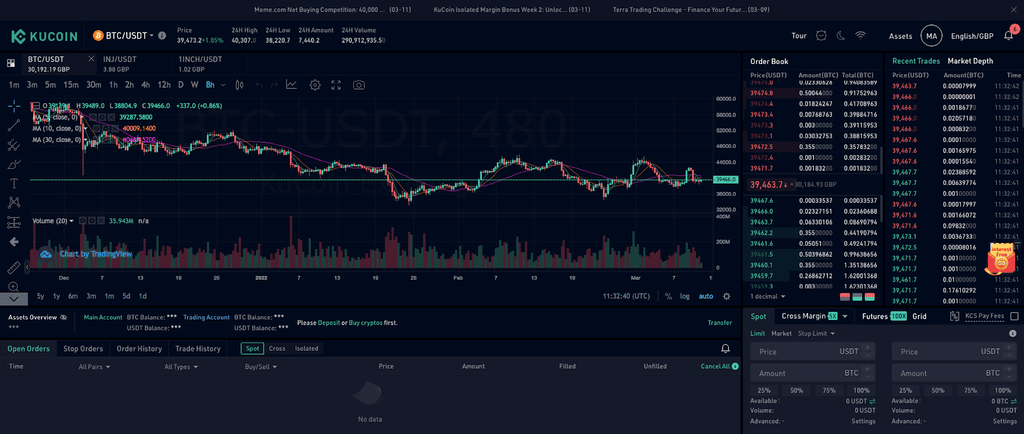The image size is (1024, 434).
Task: Toggle log scale on the chart
Action: (684, 296)
